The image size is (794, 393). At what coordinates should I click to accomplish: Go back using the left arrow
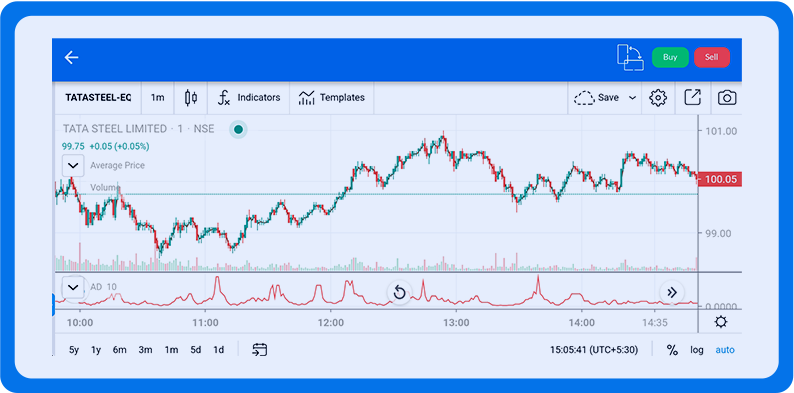[x=71, y=58]
